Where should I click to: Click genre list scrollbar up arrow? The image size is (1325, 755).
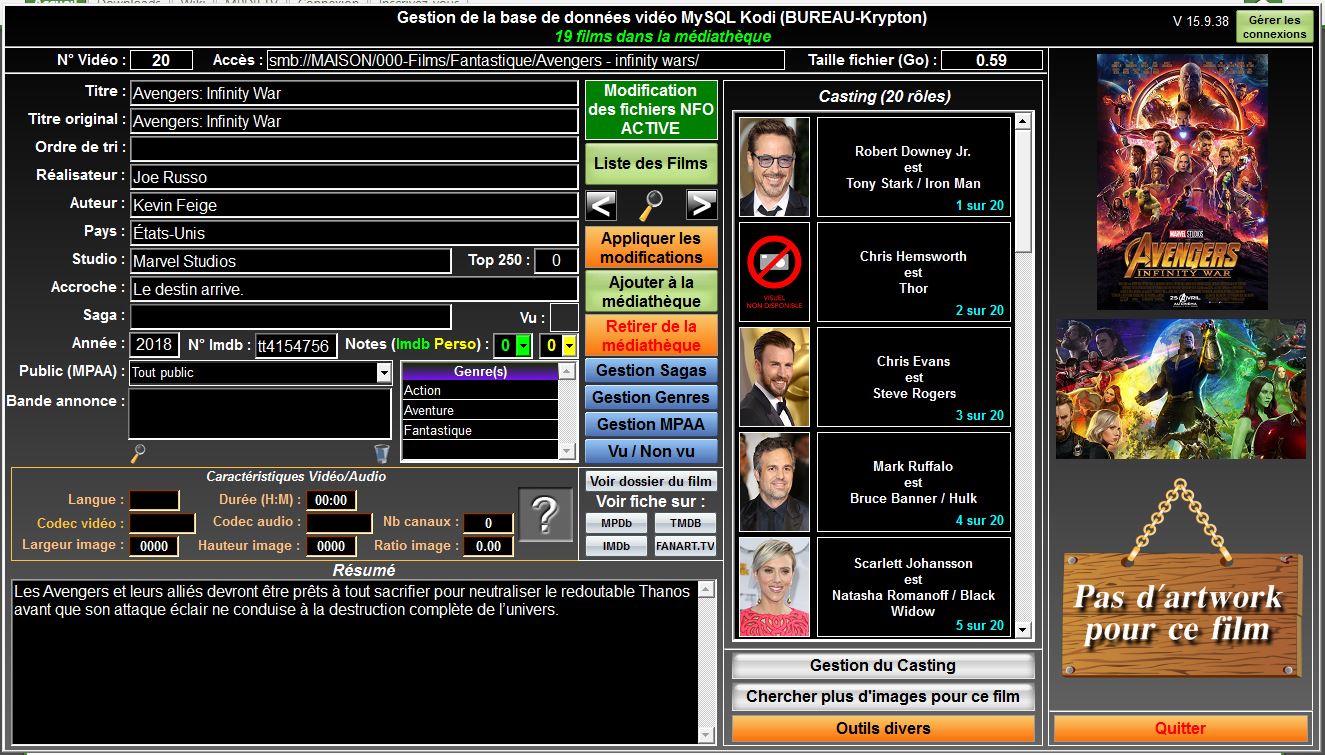pyautogui.click(x=567, y=371)
